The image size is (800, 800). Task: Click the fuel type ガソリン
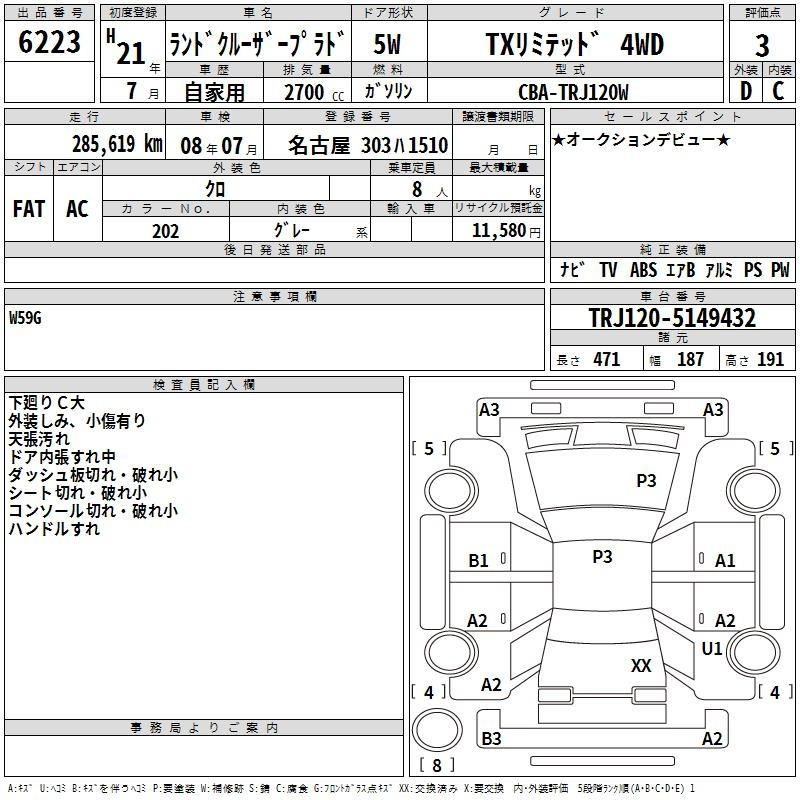pyautogui.click(x=388, y=91)
